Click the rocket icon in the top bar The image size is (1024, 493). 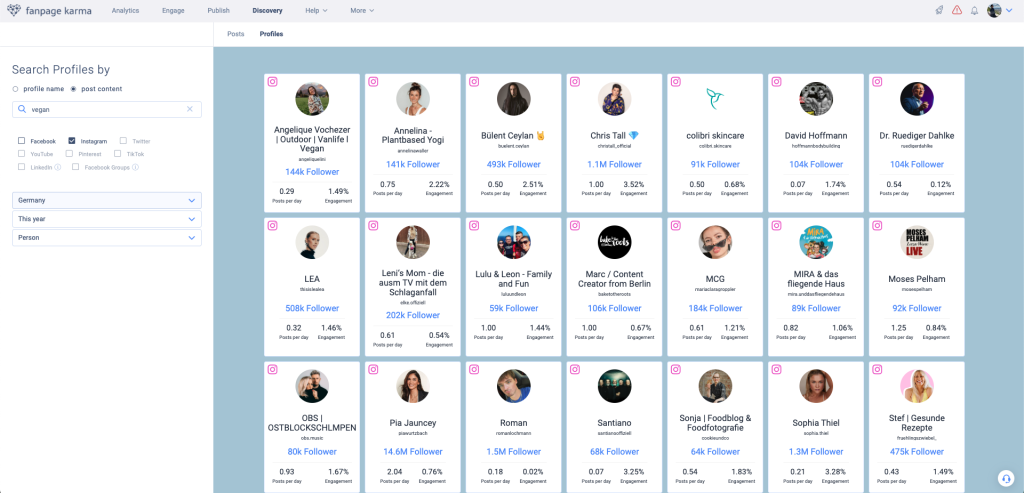939,10
